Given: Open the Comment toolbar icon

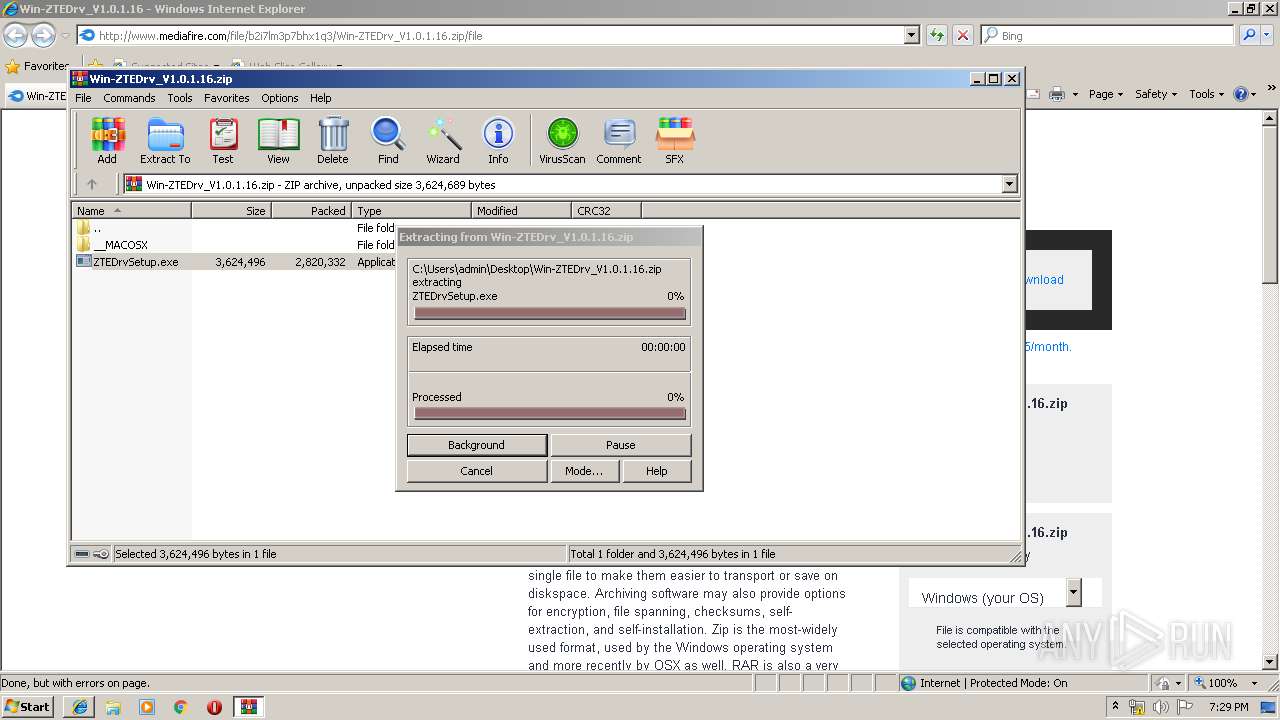Looking at the screenshot, I should 619,140.
